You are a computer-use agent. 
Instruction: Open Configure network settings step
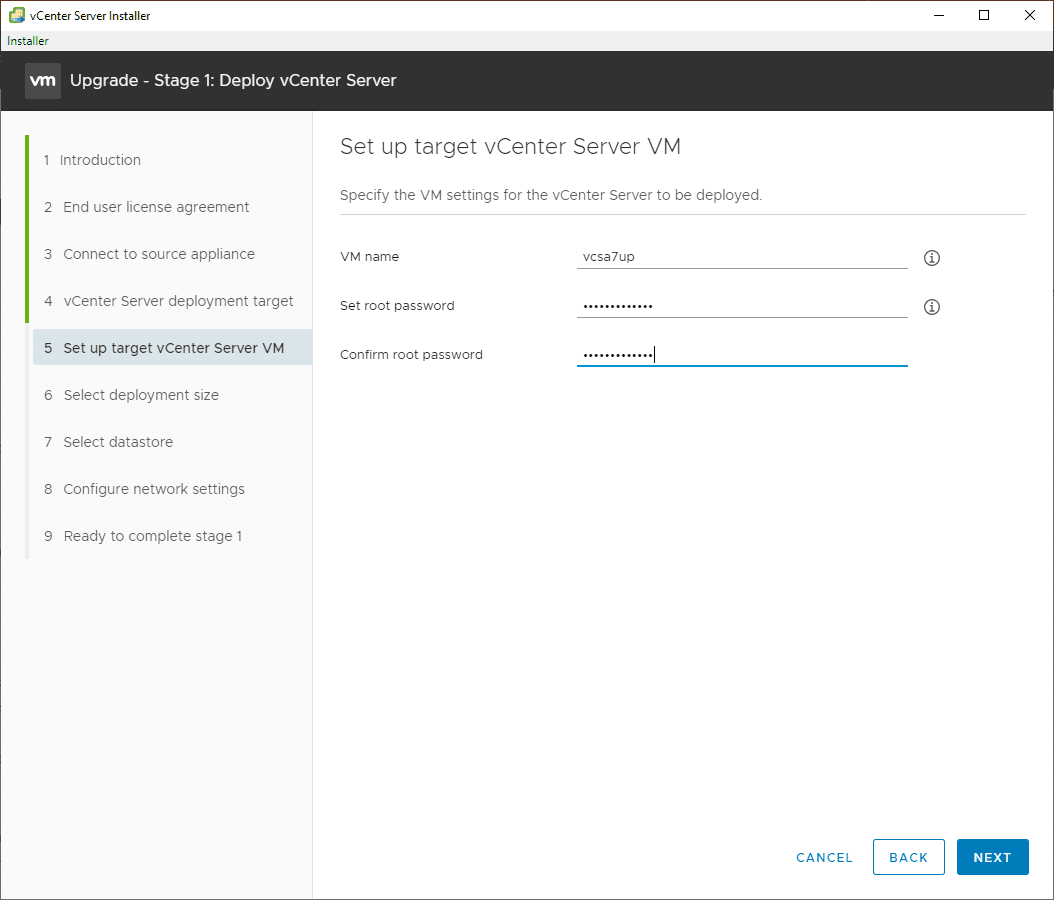point(154,489)
